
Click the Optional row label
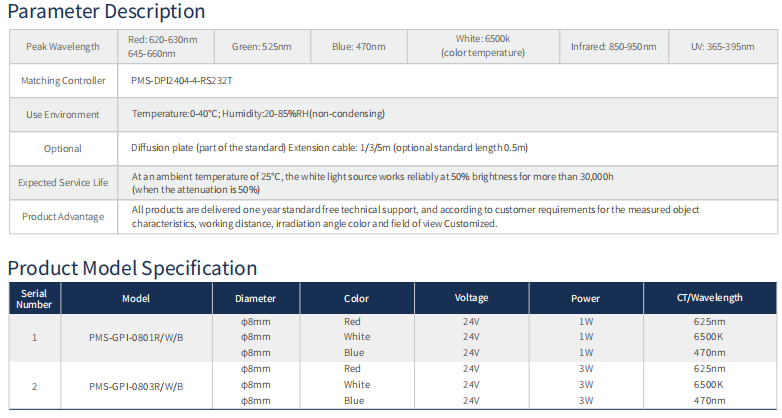pos(63,148)
